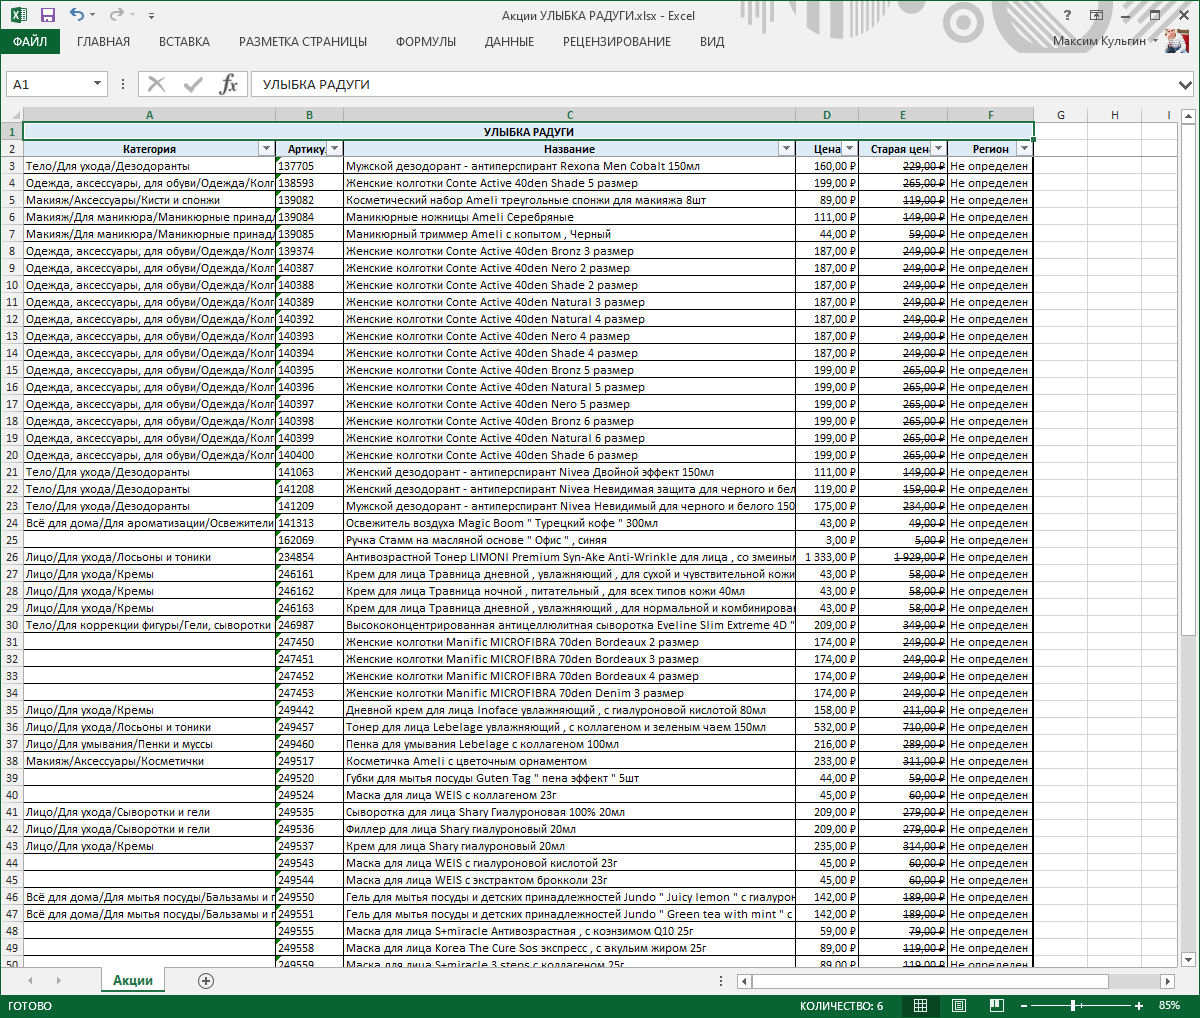Select column C by its header

click(x=570, y=115)
